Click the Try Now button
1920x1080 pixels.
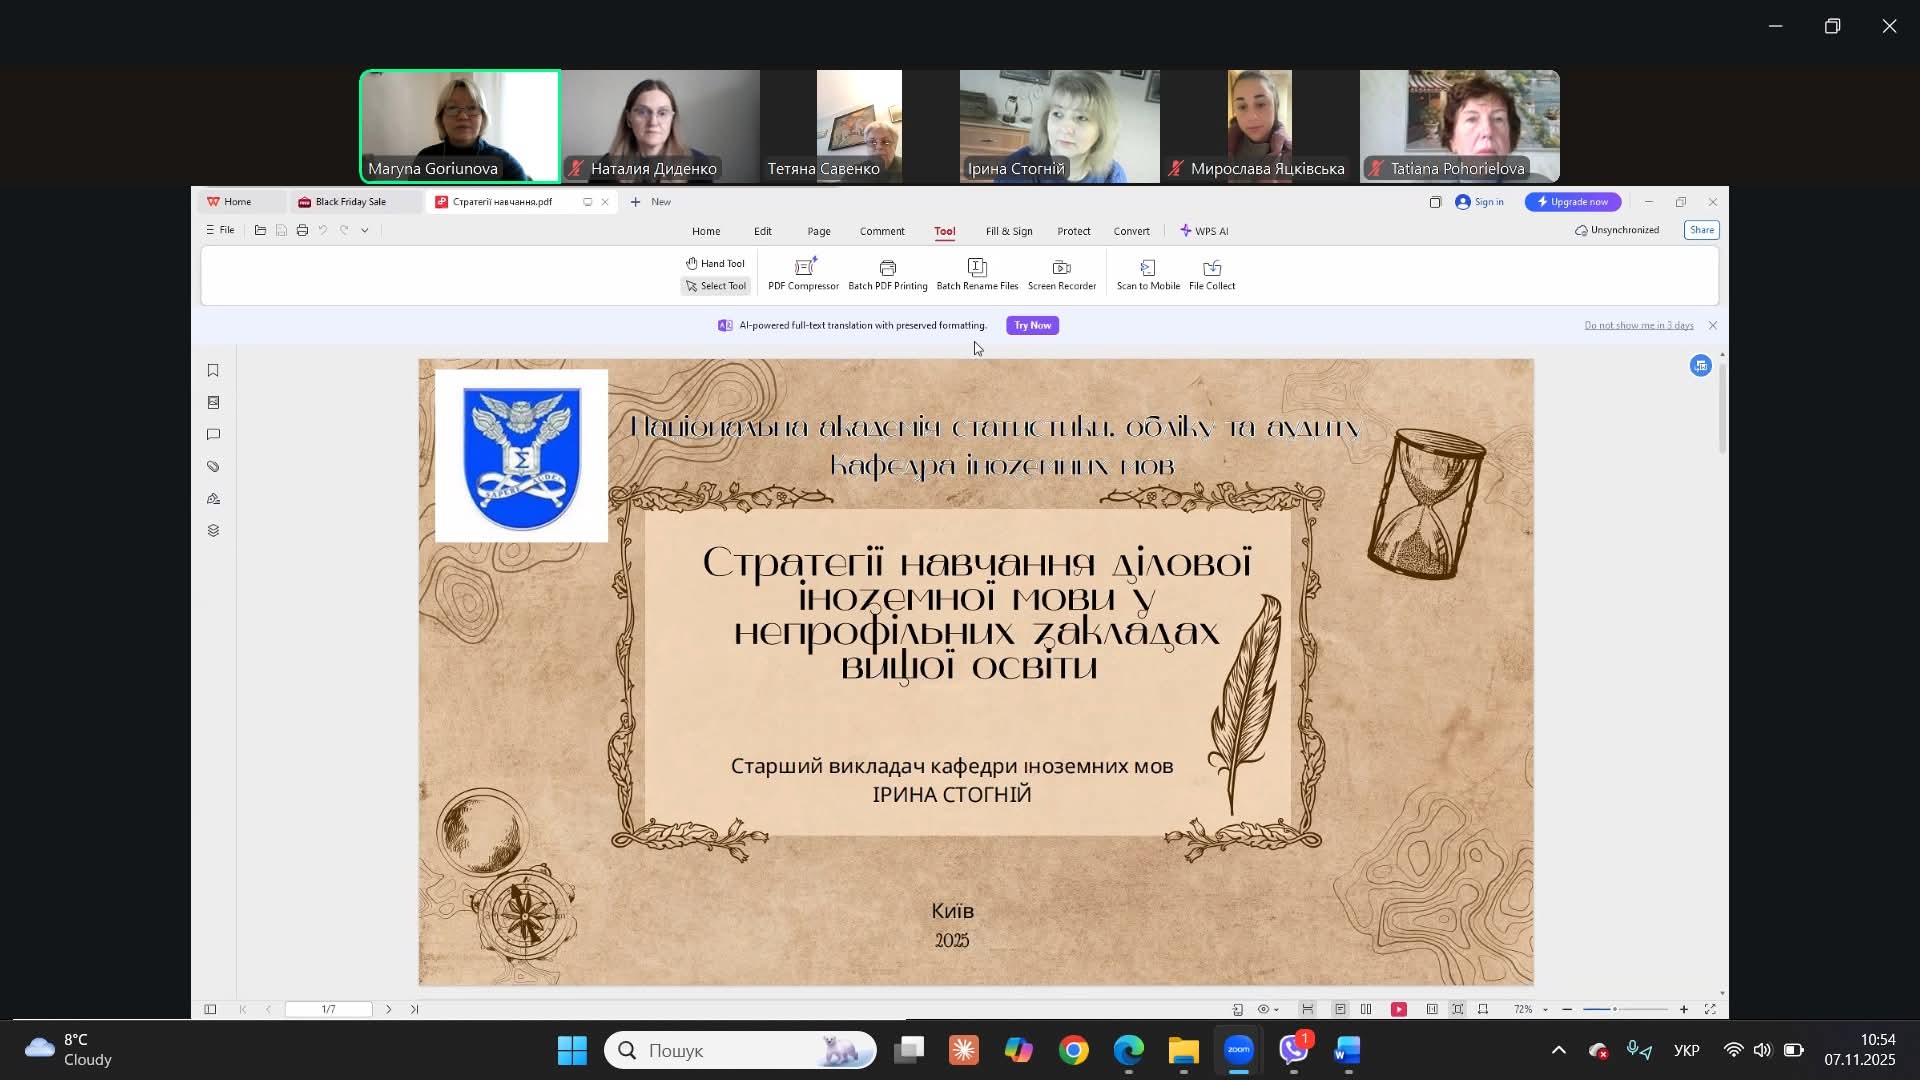pos(1032,326)
